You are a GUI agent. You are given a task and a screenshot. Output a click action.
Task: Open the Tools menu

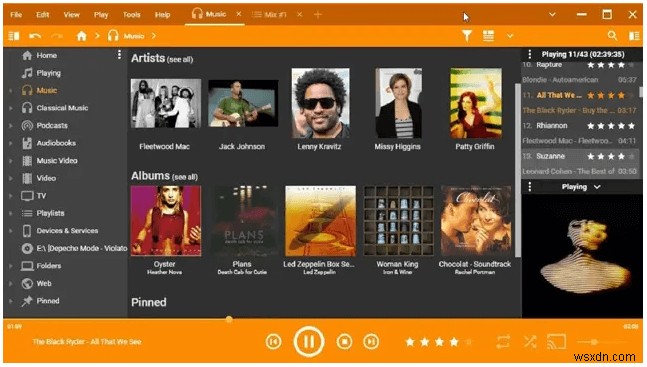coord(132,15)
